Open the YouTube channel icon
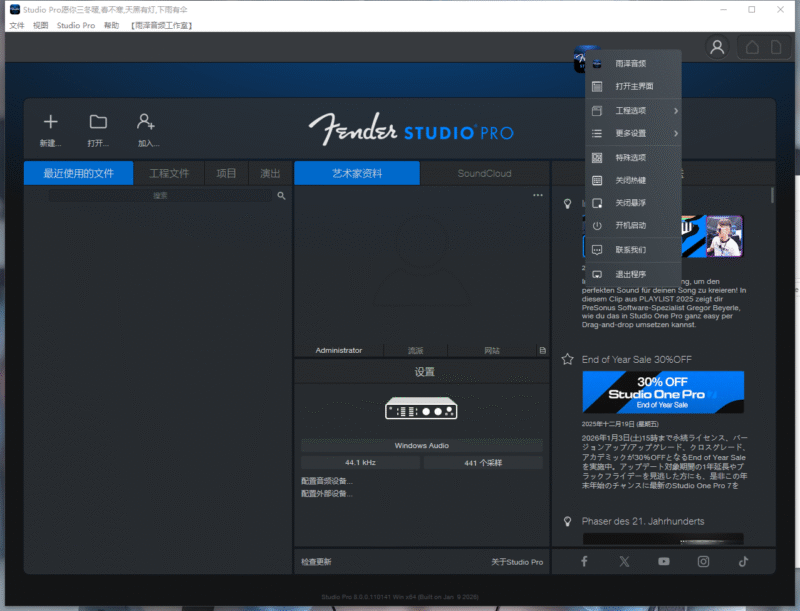 [663, 561]
